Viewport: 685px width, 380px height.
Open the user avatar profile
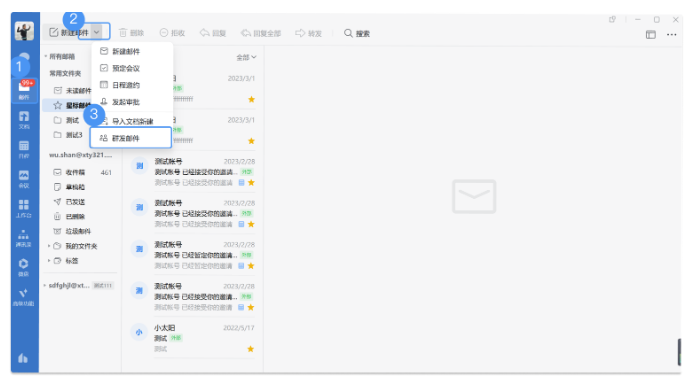coord(24,31)
